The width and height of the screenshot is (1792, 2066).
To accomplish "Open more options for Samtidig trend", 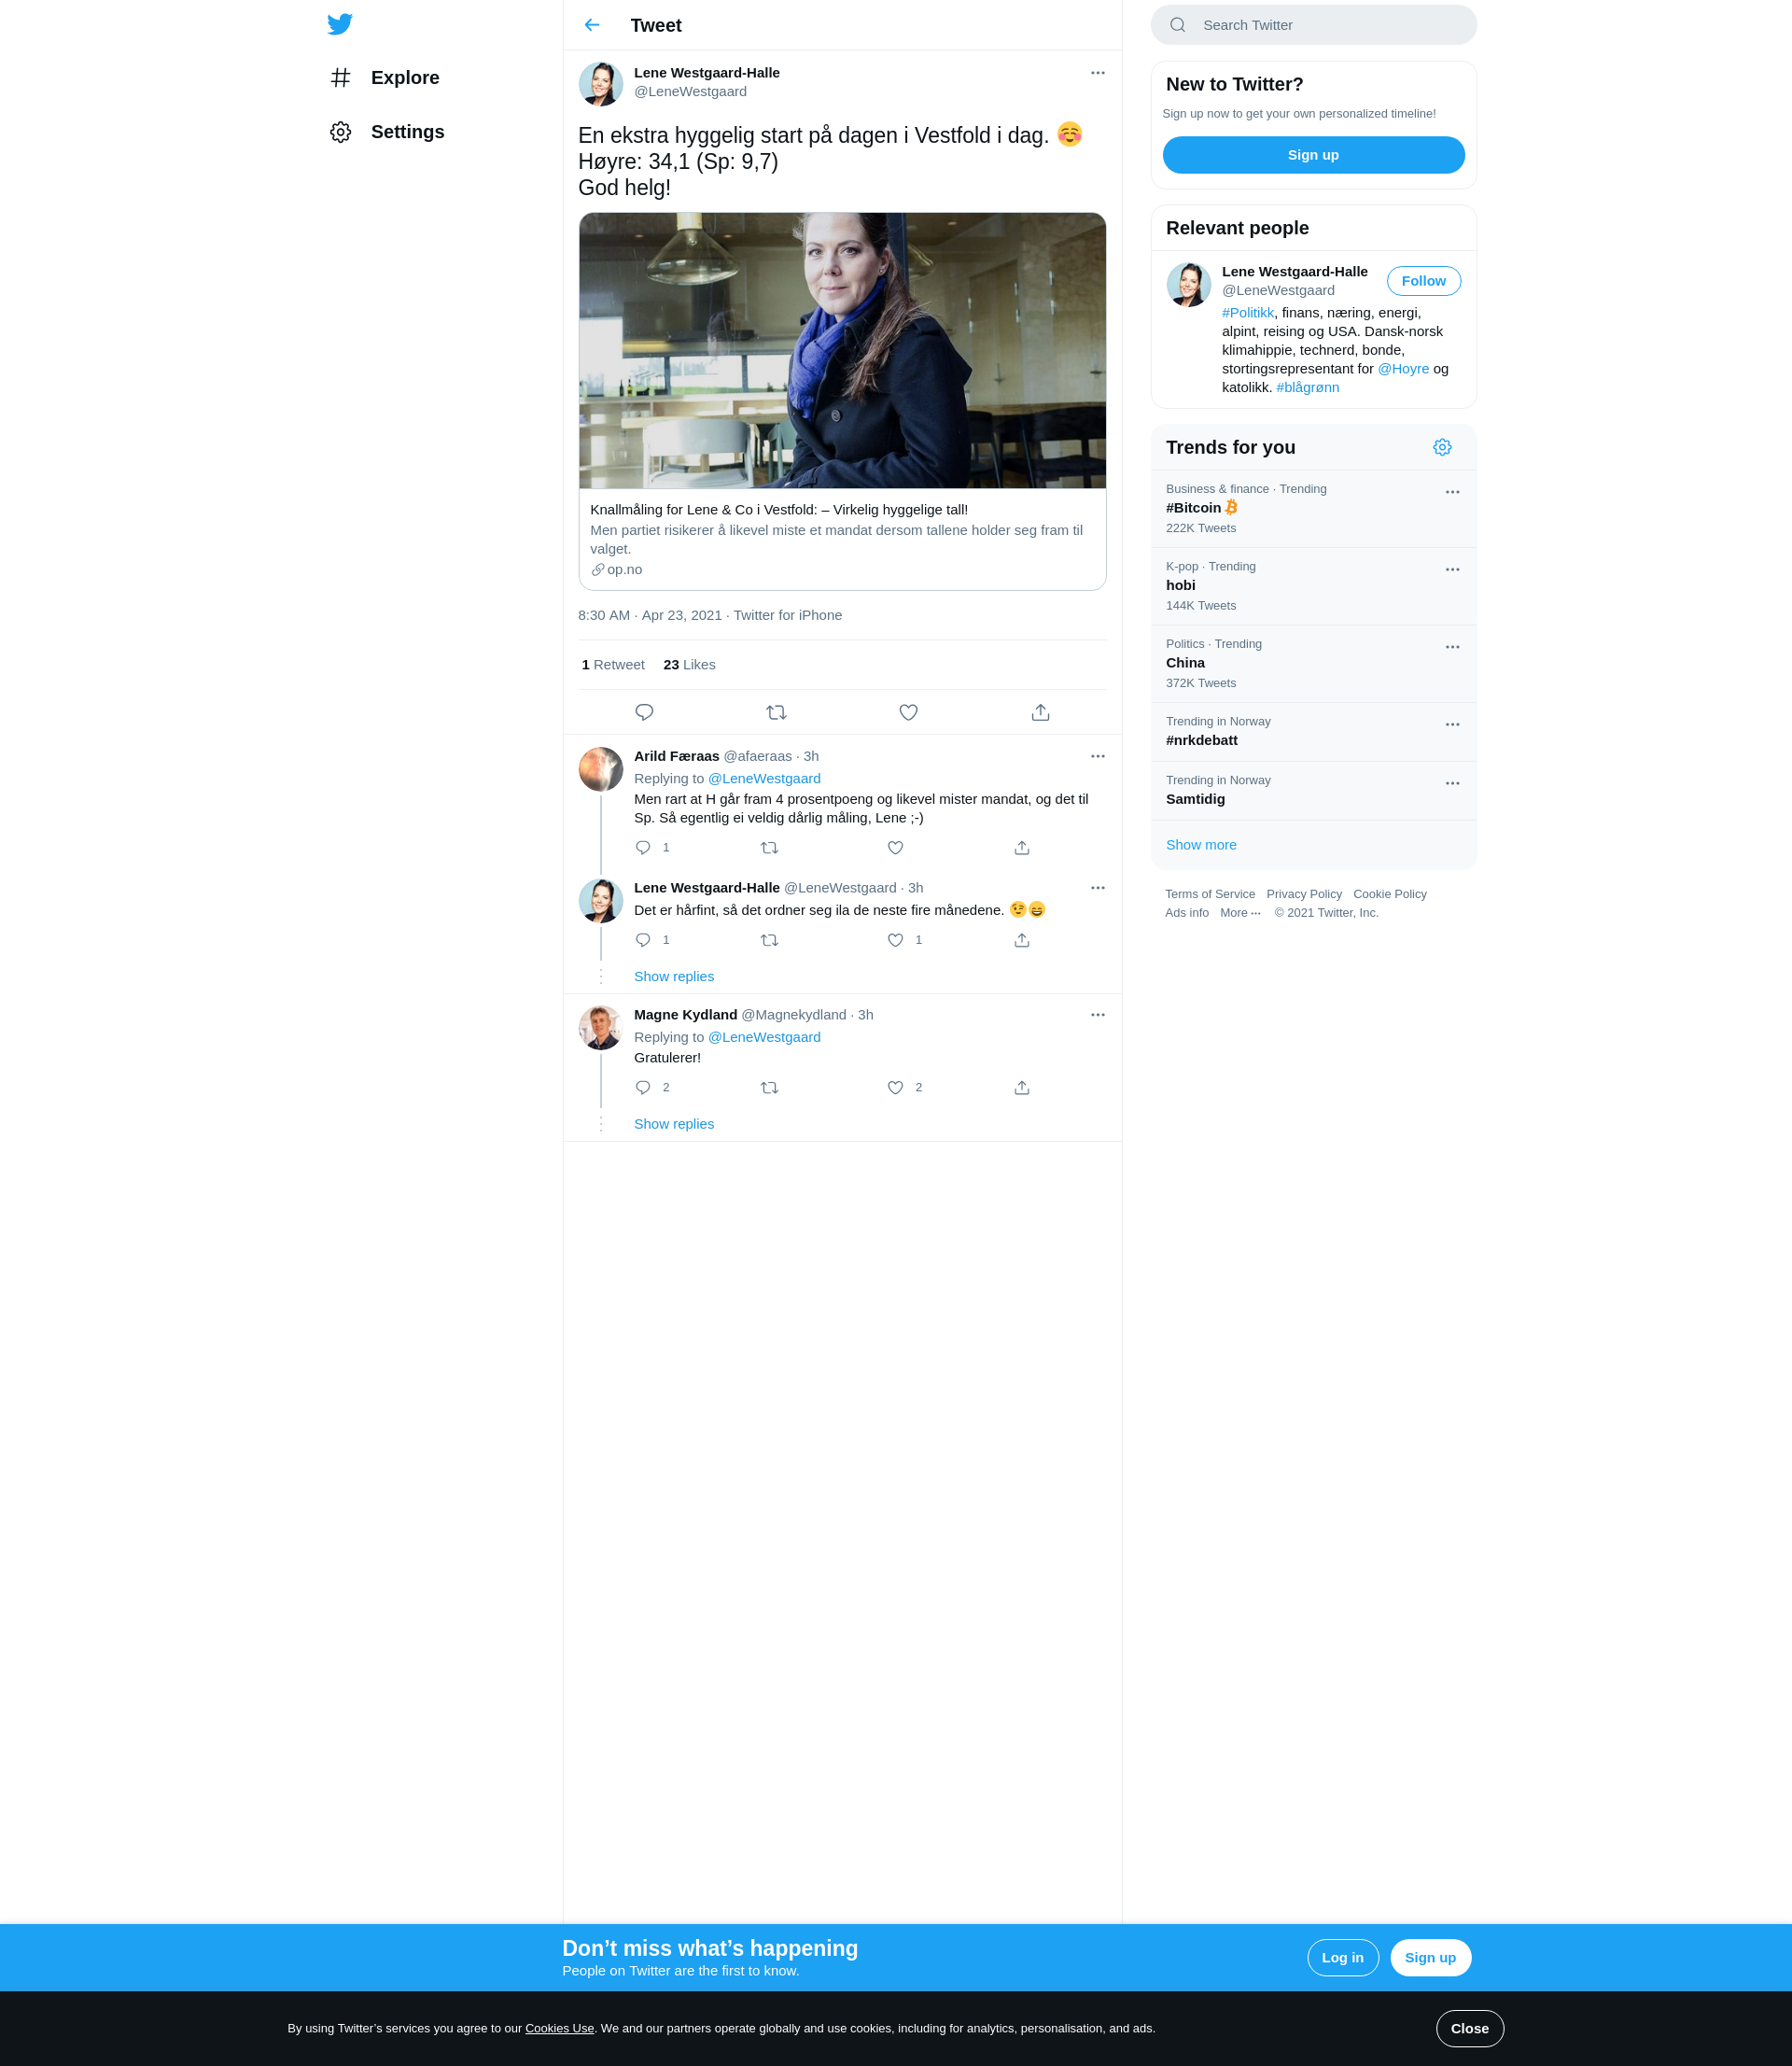I will coord(1452,783).
